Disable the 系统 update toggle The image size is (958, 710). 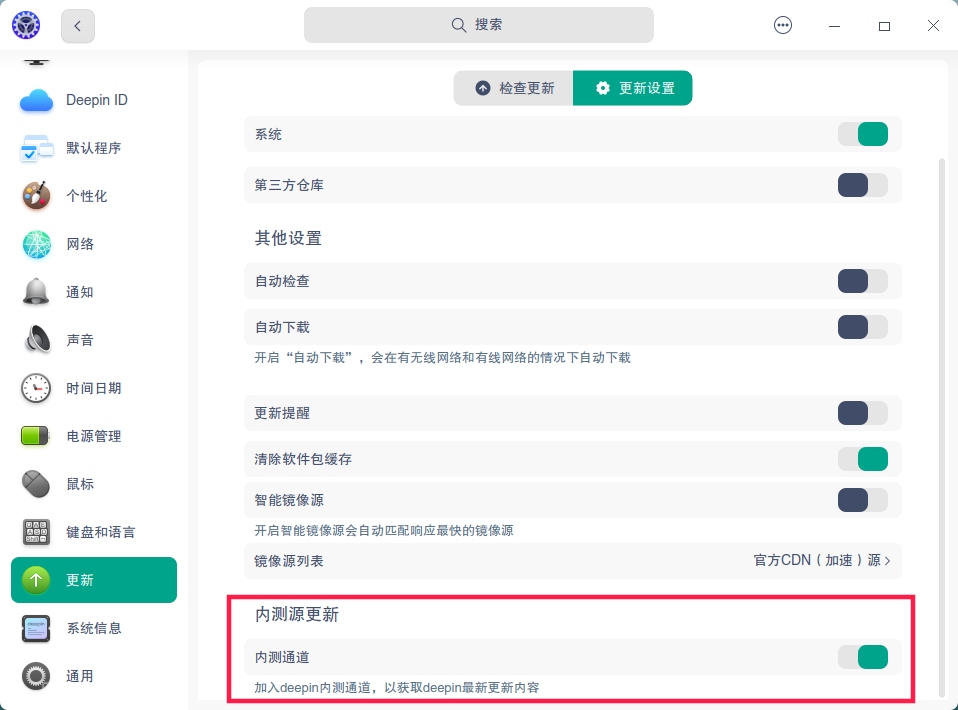pyautogui.click(x=862, y=133)
